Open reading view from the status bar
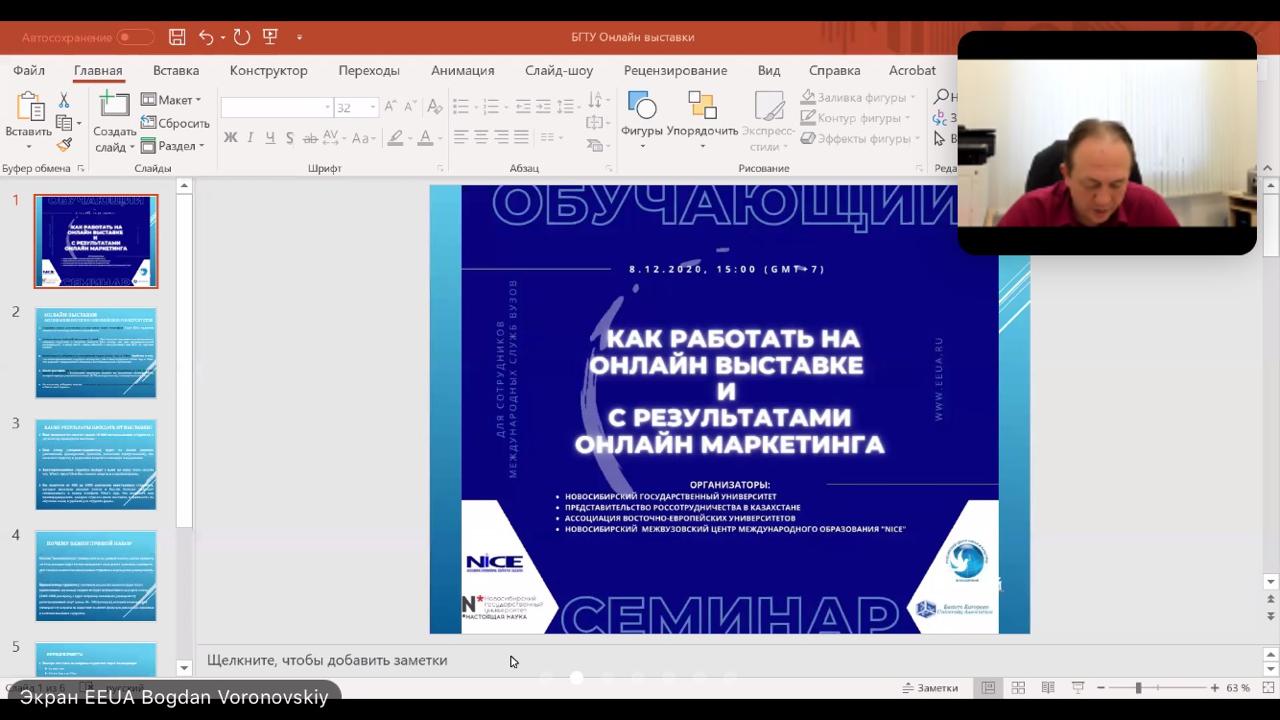This screenshot has height=720, width=1280. pyautogui.click(x=1048, y=688)
